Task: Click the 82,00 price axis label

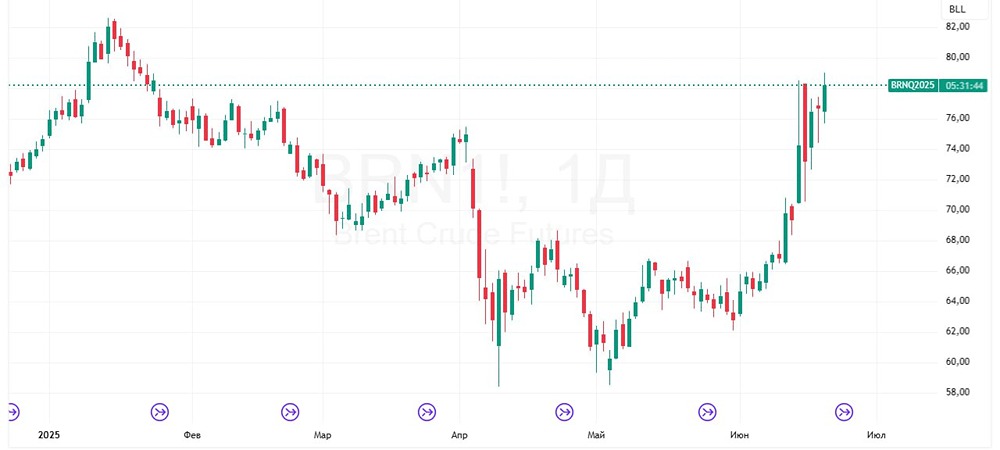Action: (958, 26)
